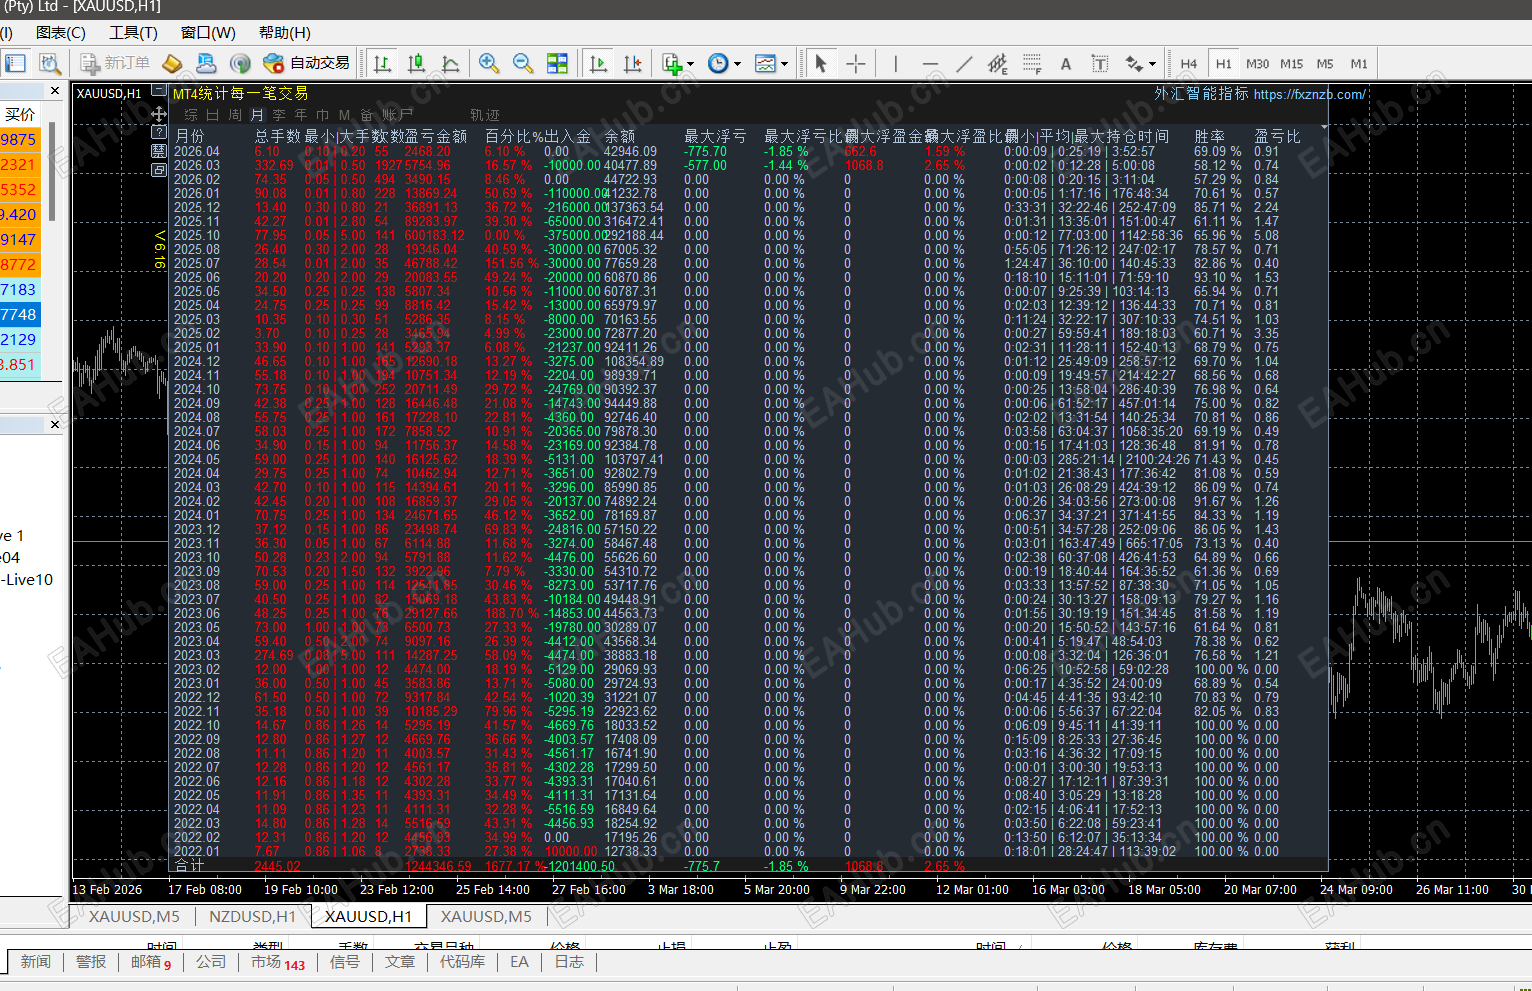Viewport: 1532px width, 991px height.
Task: Open the 账户 account tab
Action: 397,115
